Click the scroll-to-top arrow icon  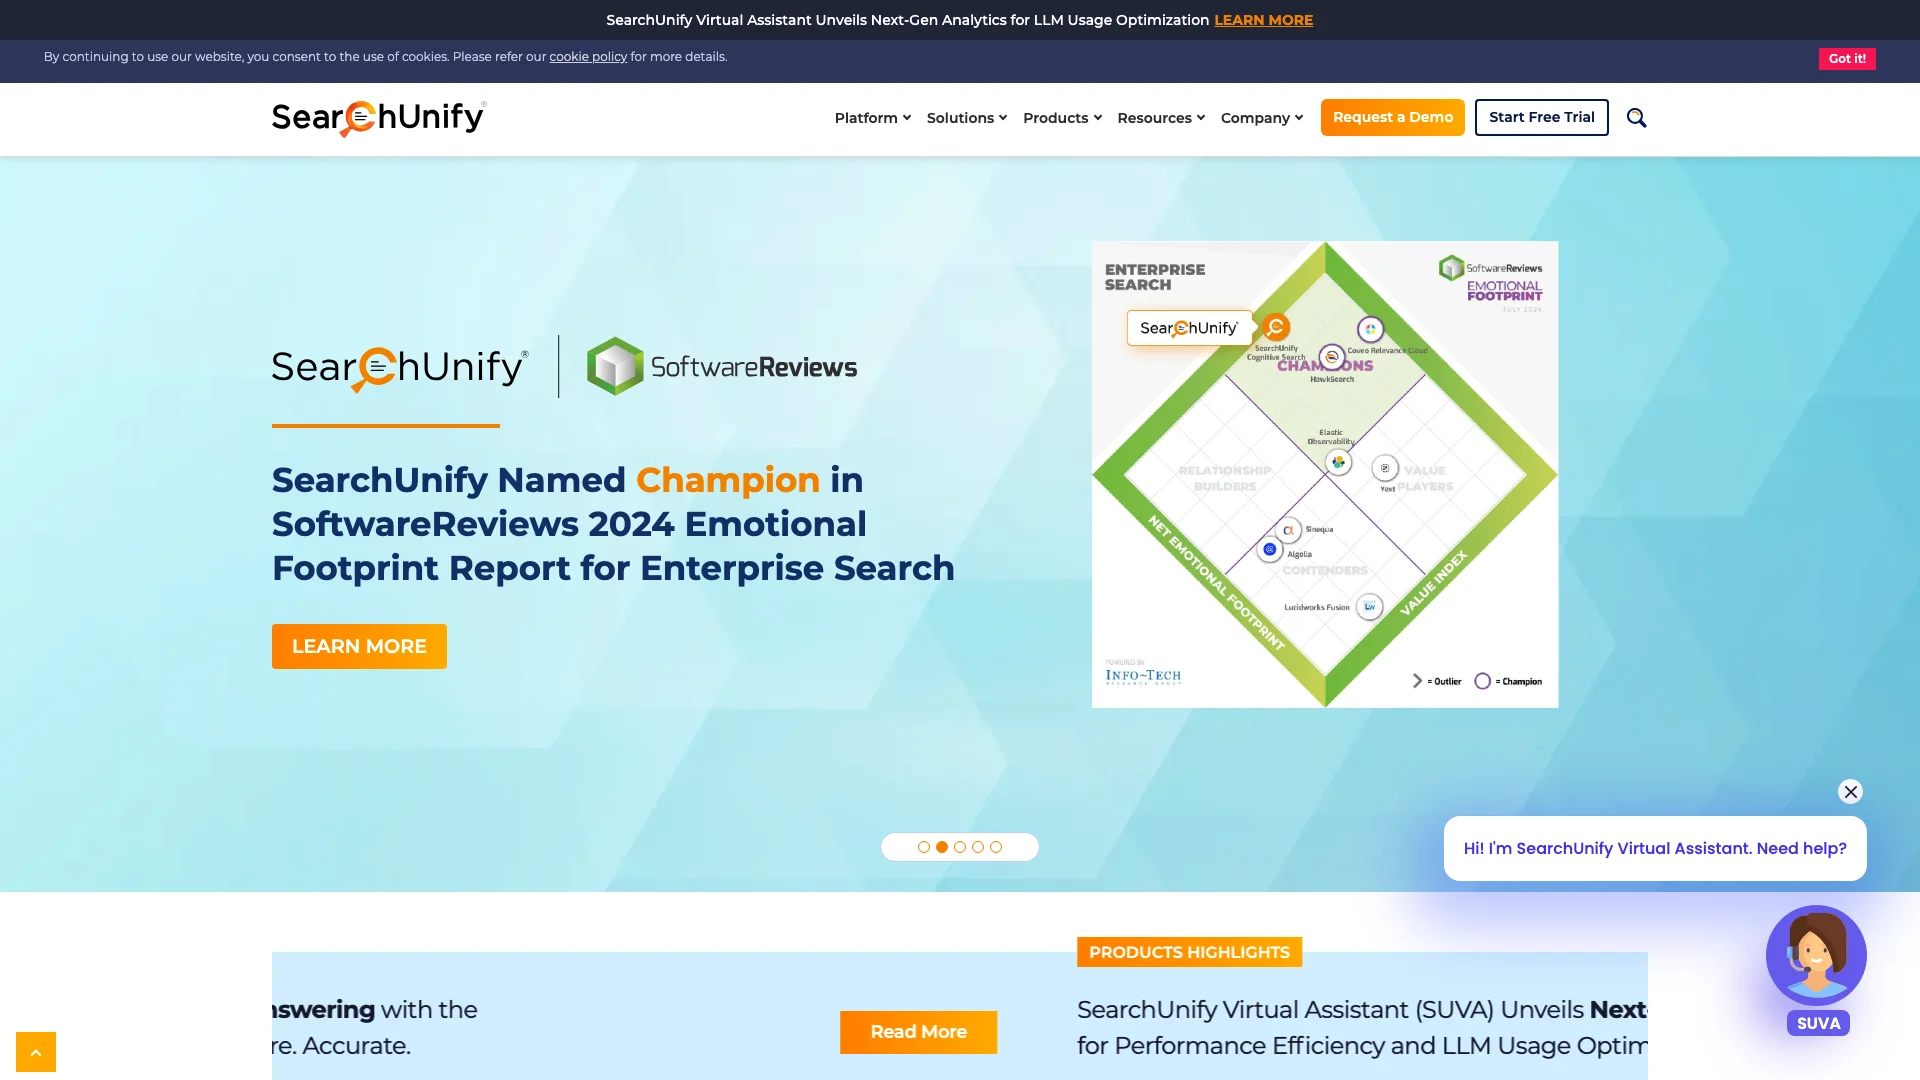click(36, 1052)
